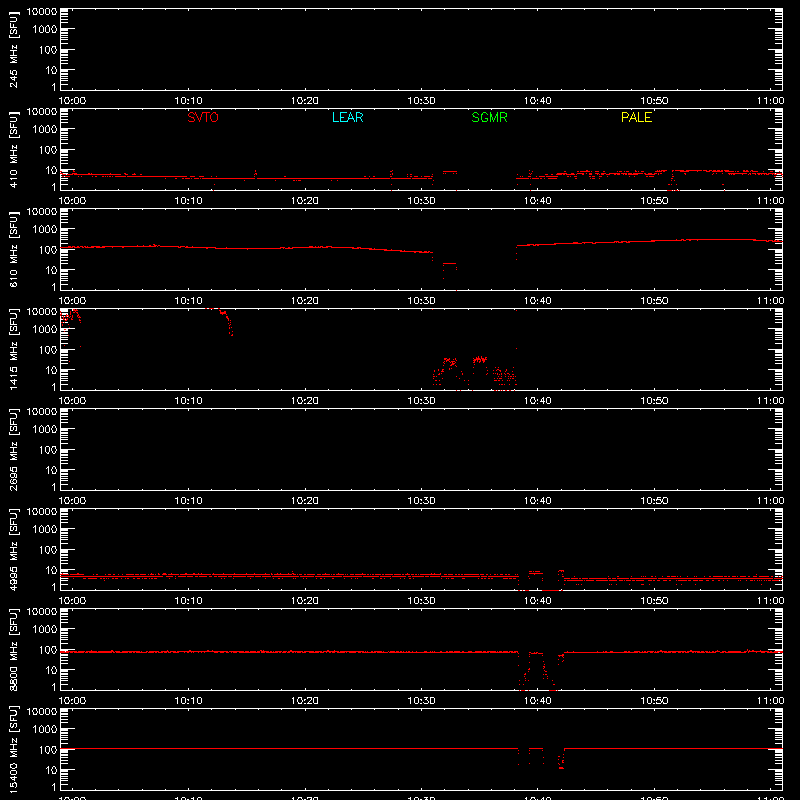Image resolution: width=800 pixels, height=800 pixels.
Task: Click the 245 MHz [SFU] axis title
Action: 13,49
